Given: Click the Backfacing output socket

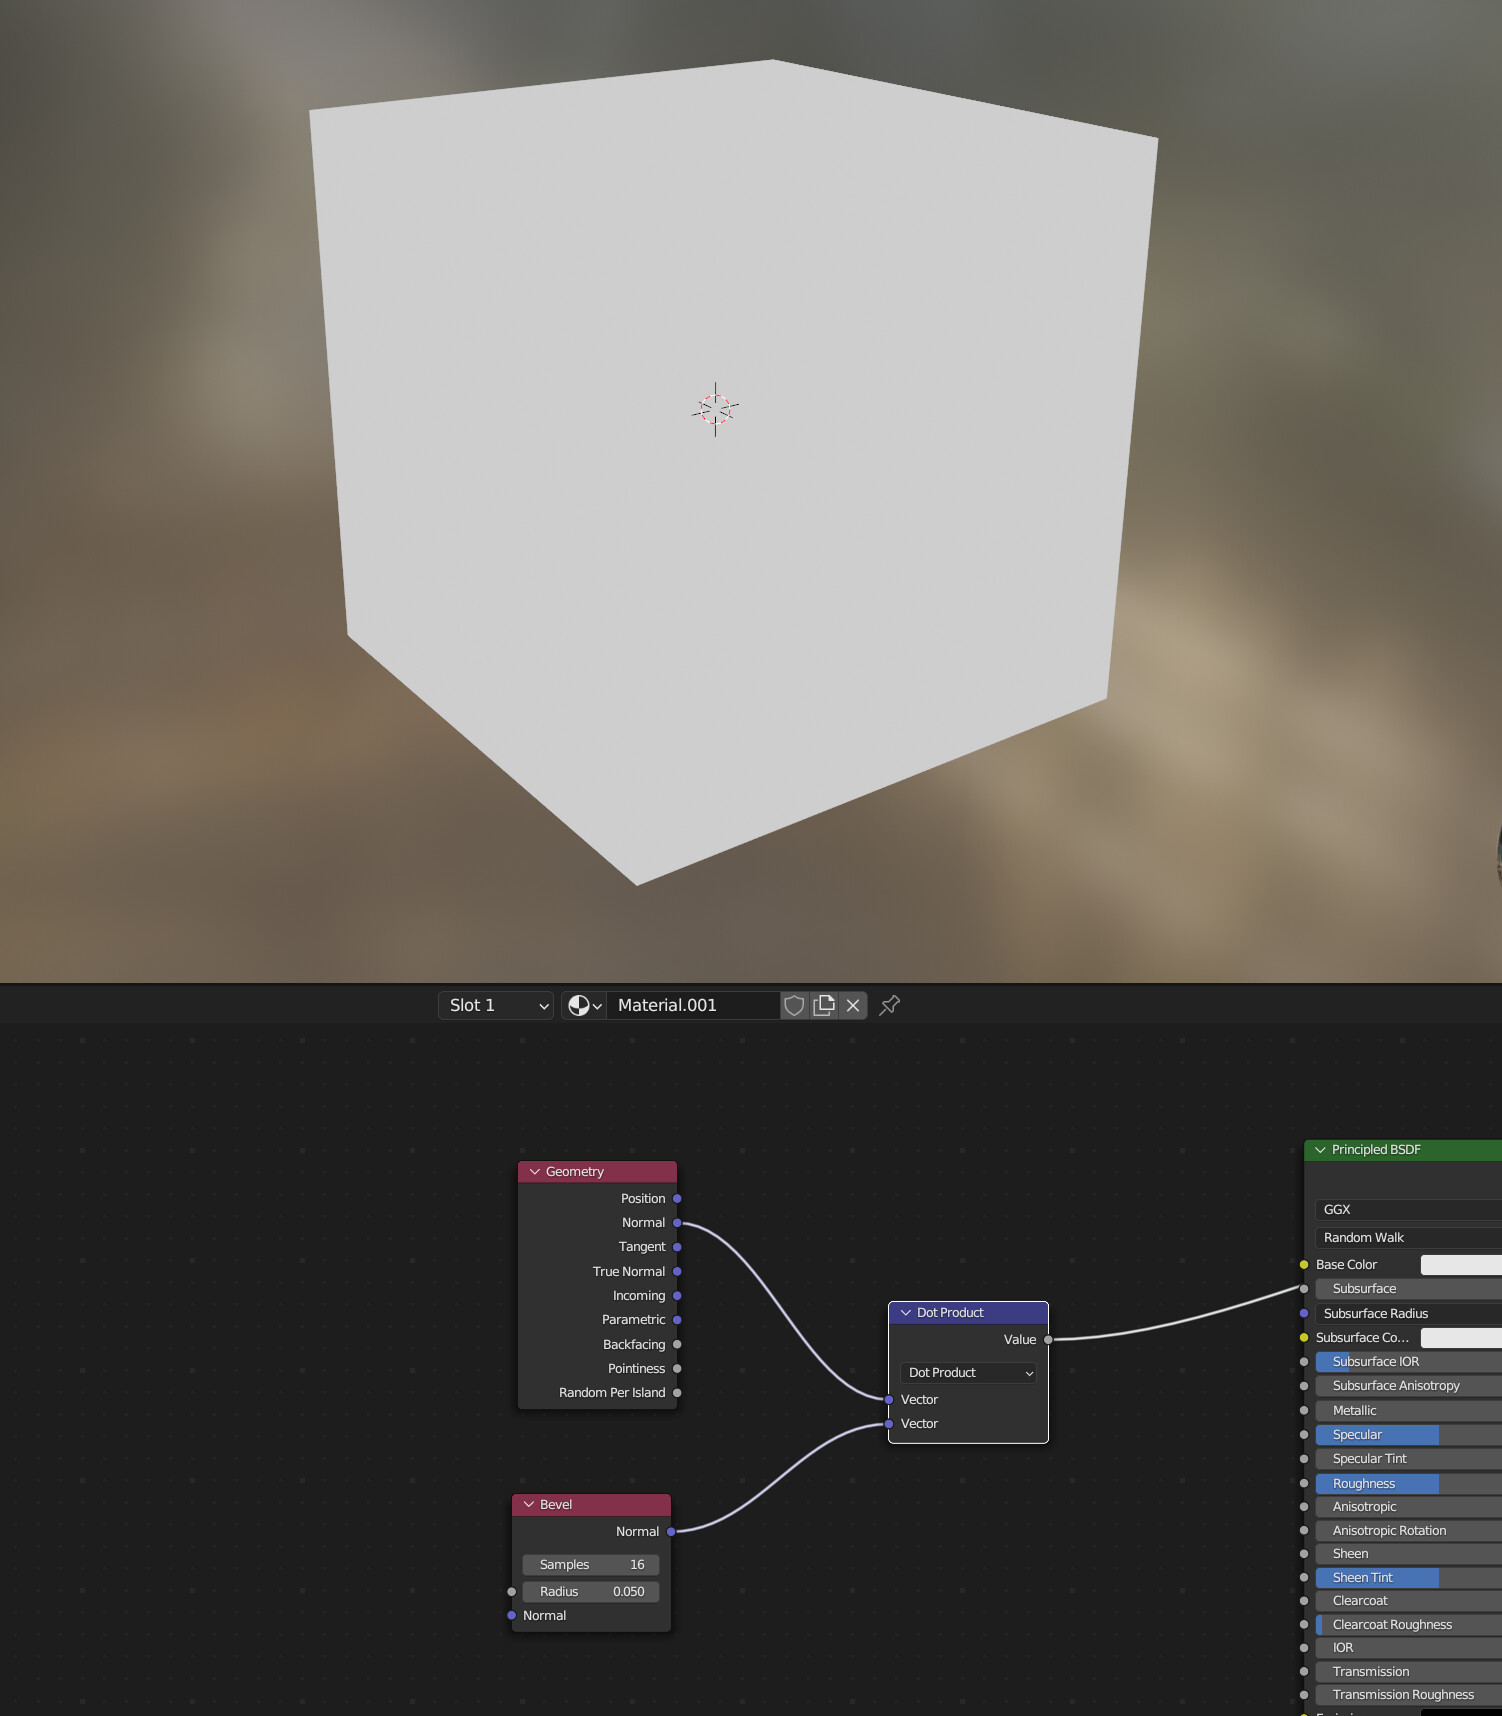Looking at the screenshot, I should 677,1344.
